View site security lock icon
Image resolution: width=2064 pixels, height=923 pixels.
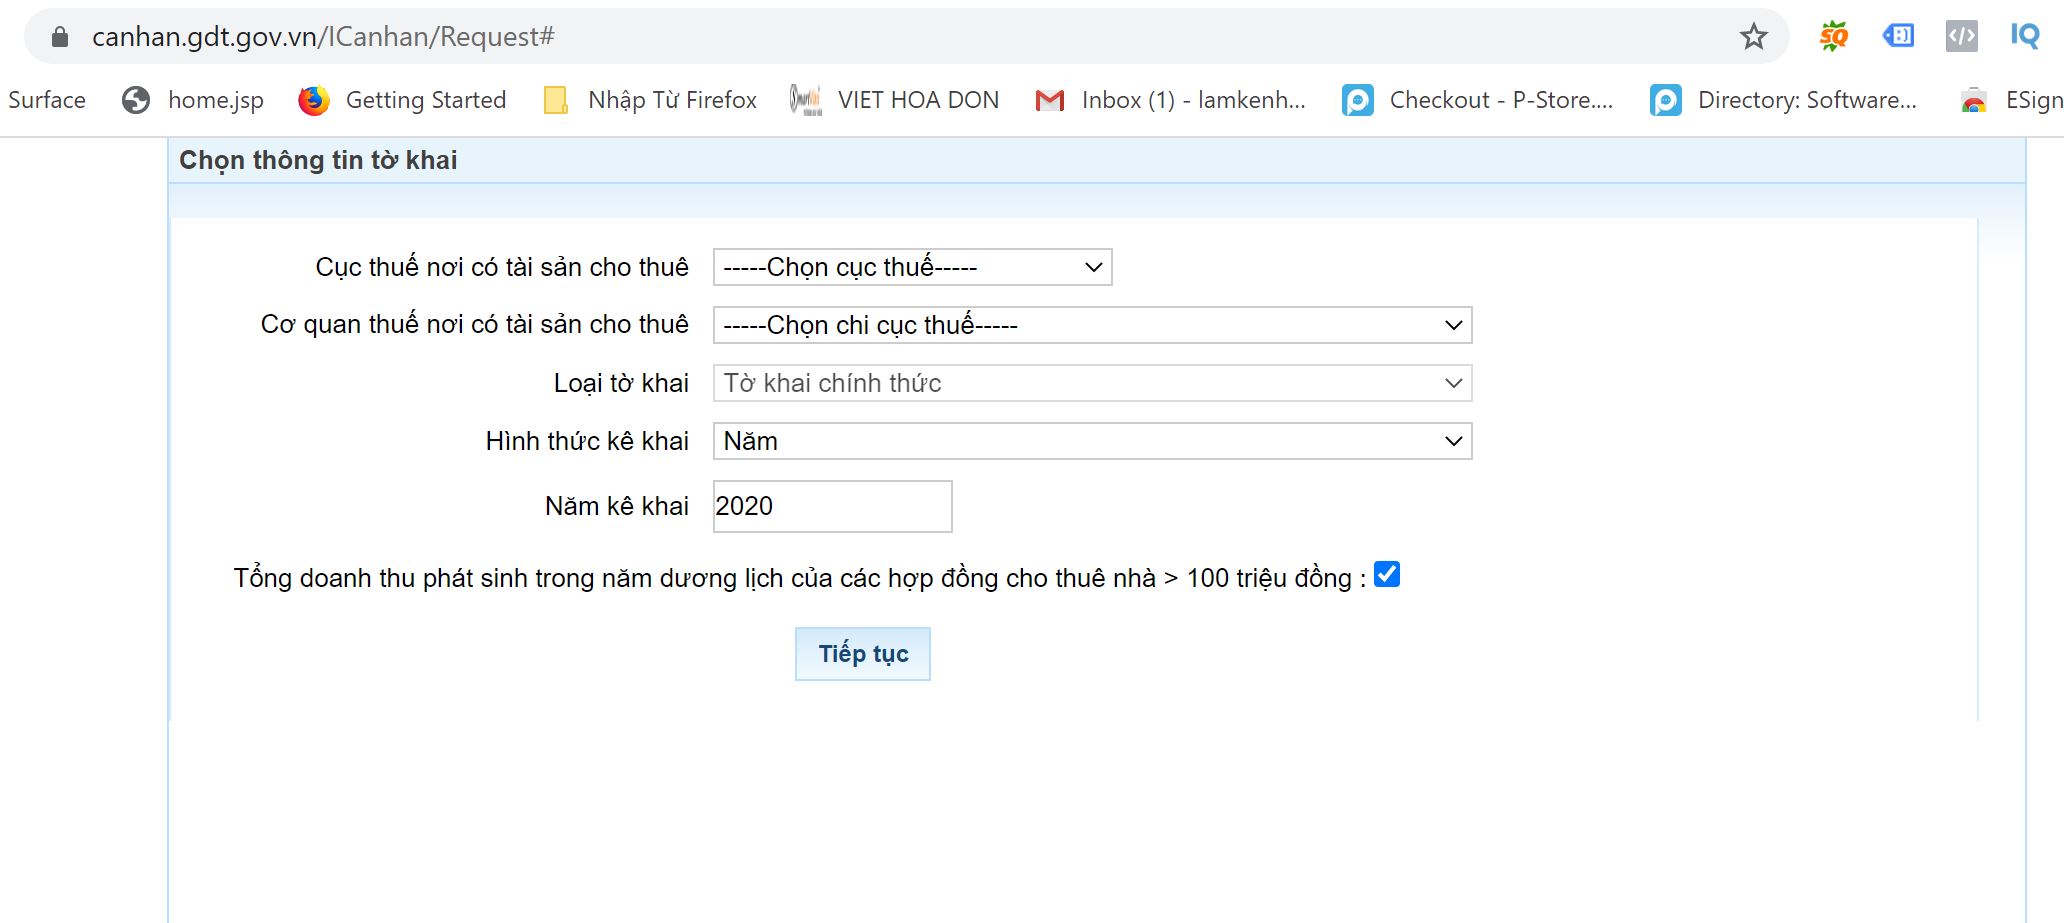tap(60, 37)
